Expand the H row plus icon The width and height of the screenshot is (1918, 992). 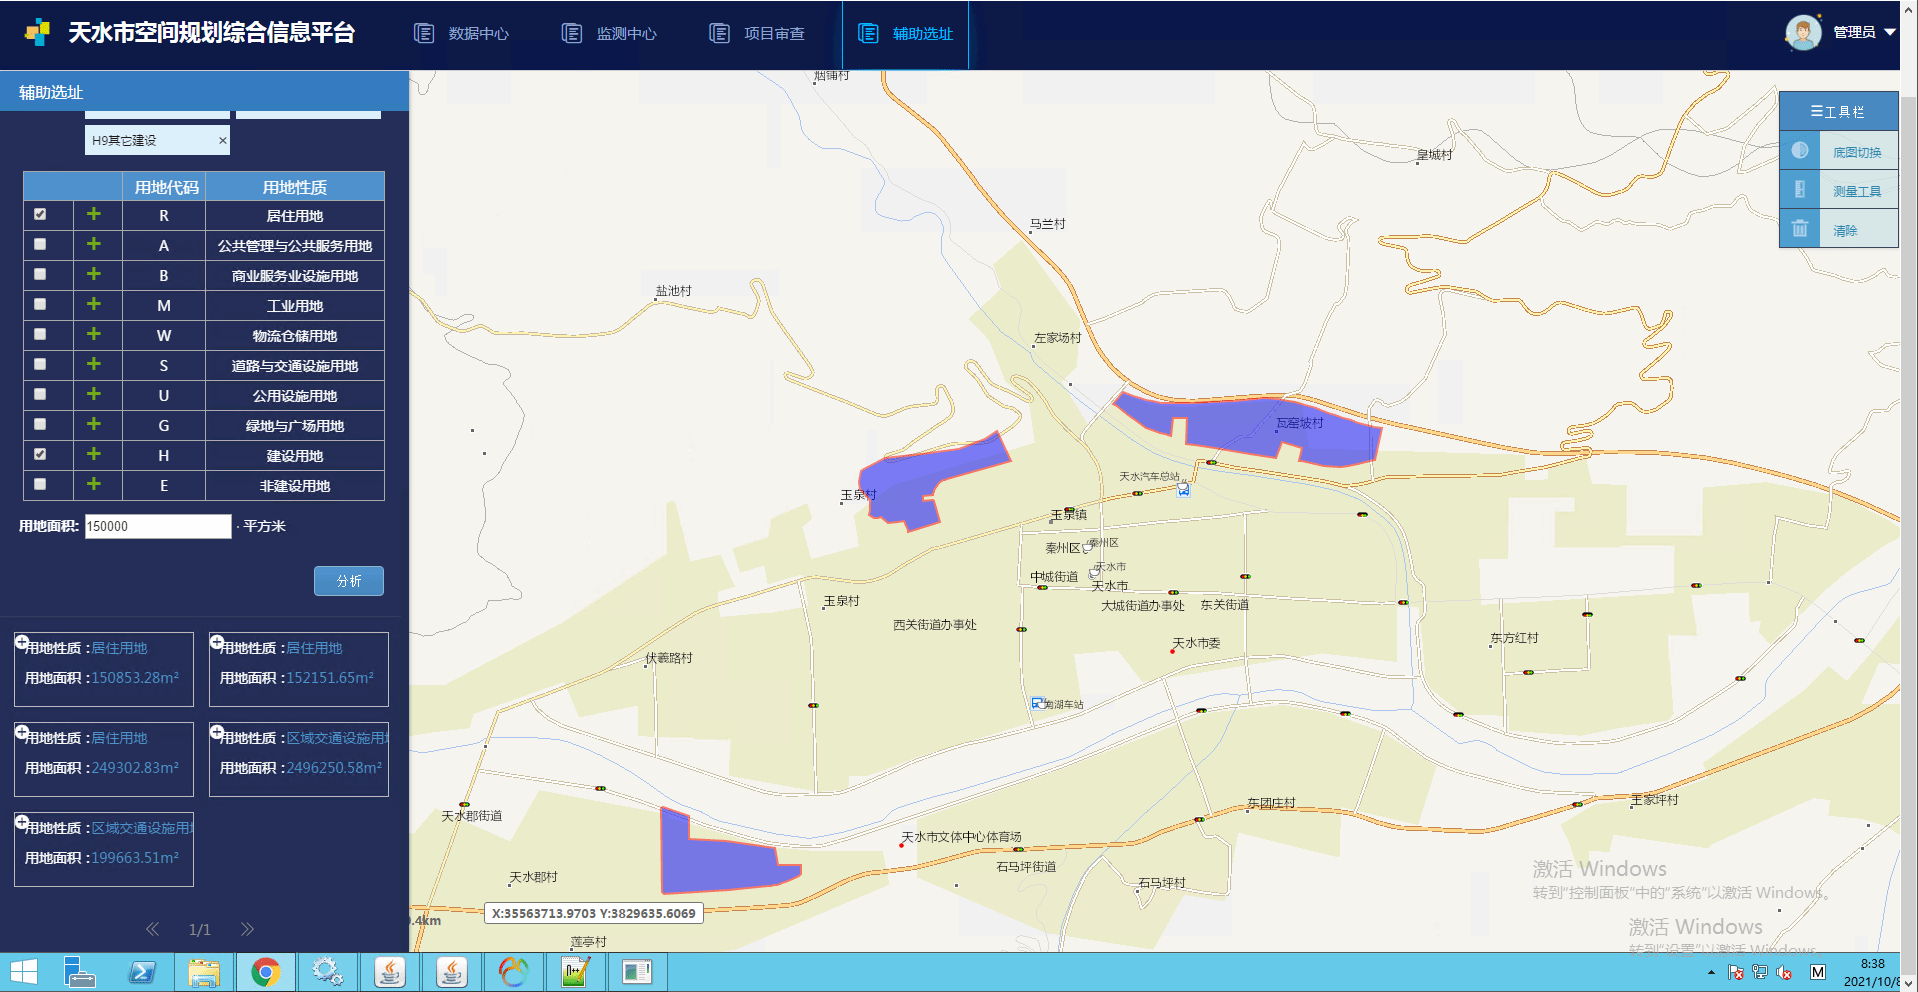pos(94,454)
